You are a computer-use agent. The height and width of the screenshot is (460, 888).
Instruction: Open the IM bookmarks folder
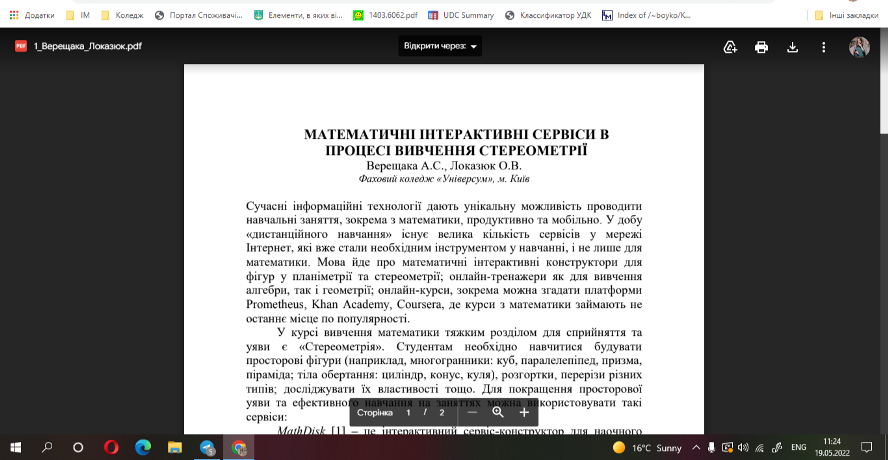click(78, 15)
